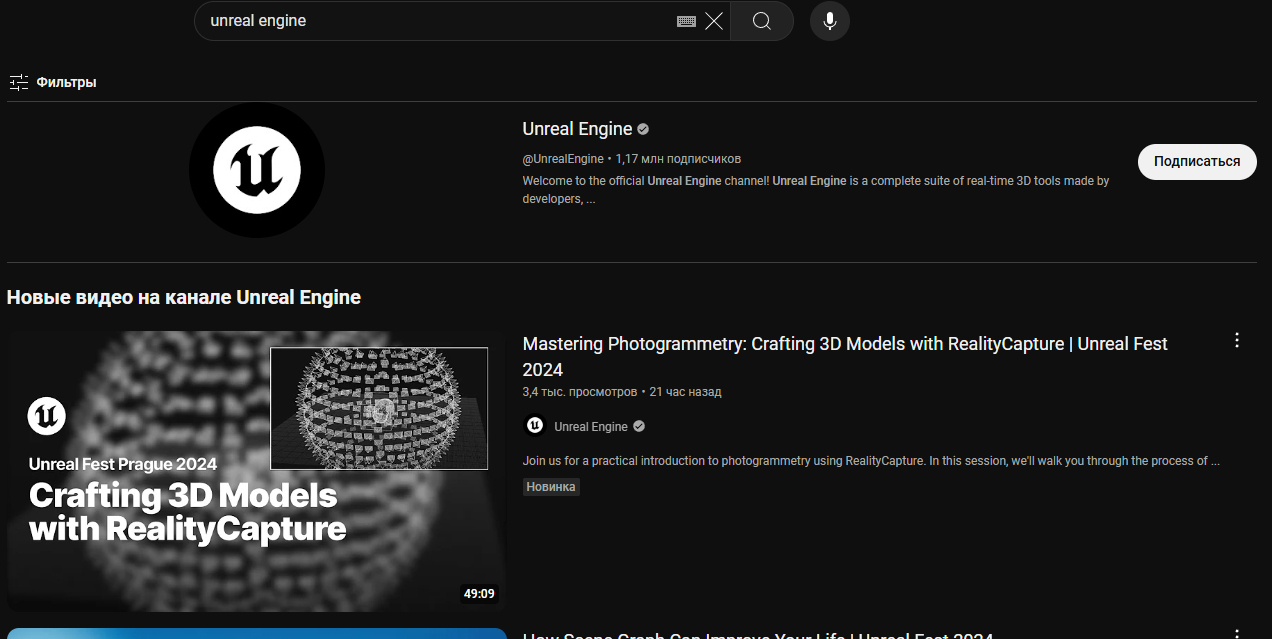This screenshot has height=639, width=1272.
Task: Click the 49:09 duration label on thumbnail
Action: click(x=479, y=594)
